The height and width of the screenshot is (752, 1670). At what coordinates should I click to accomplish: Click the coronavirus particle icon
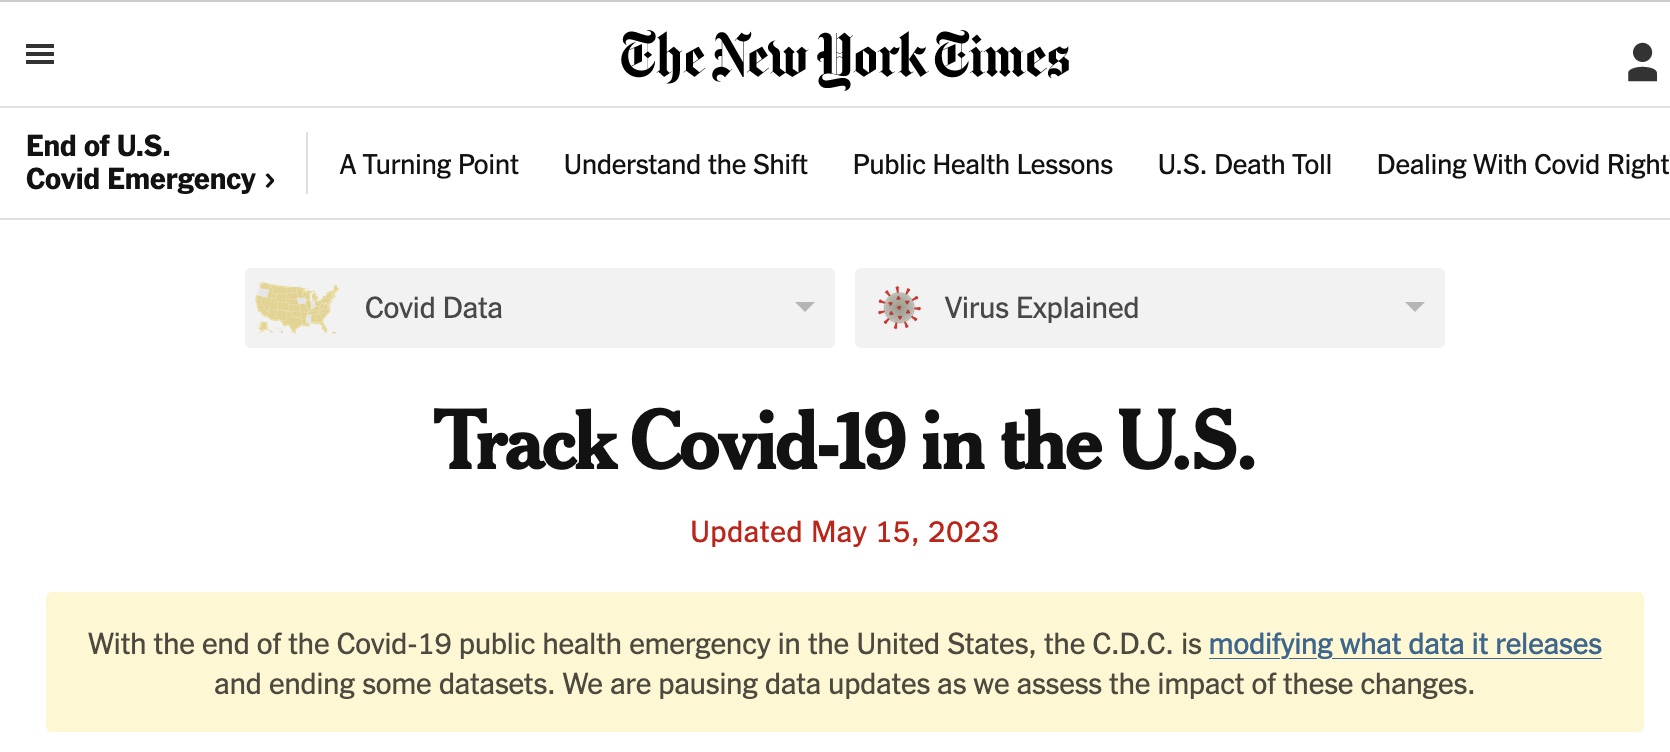pos(898,308)
